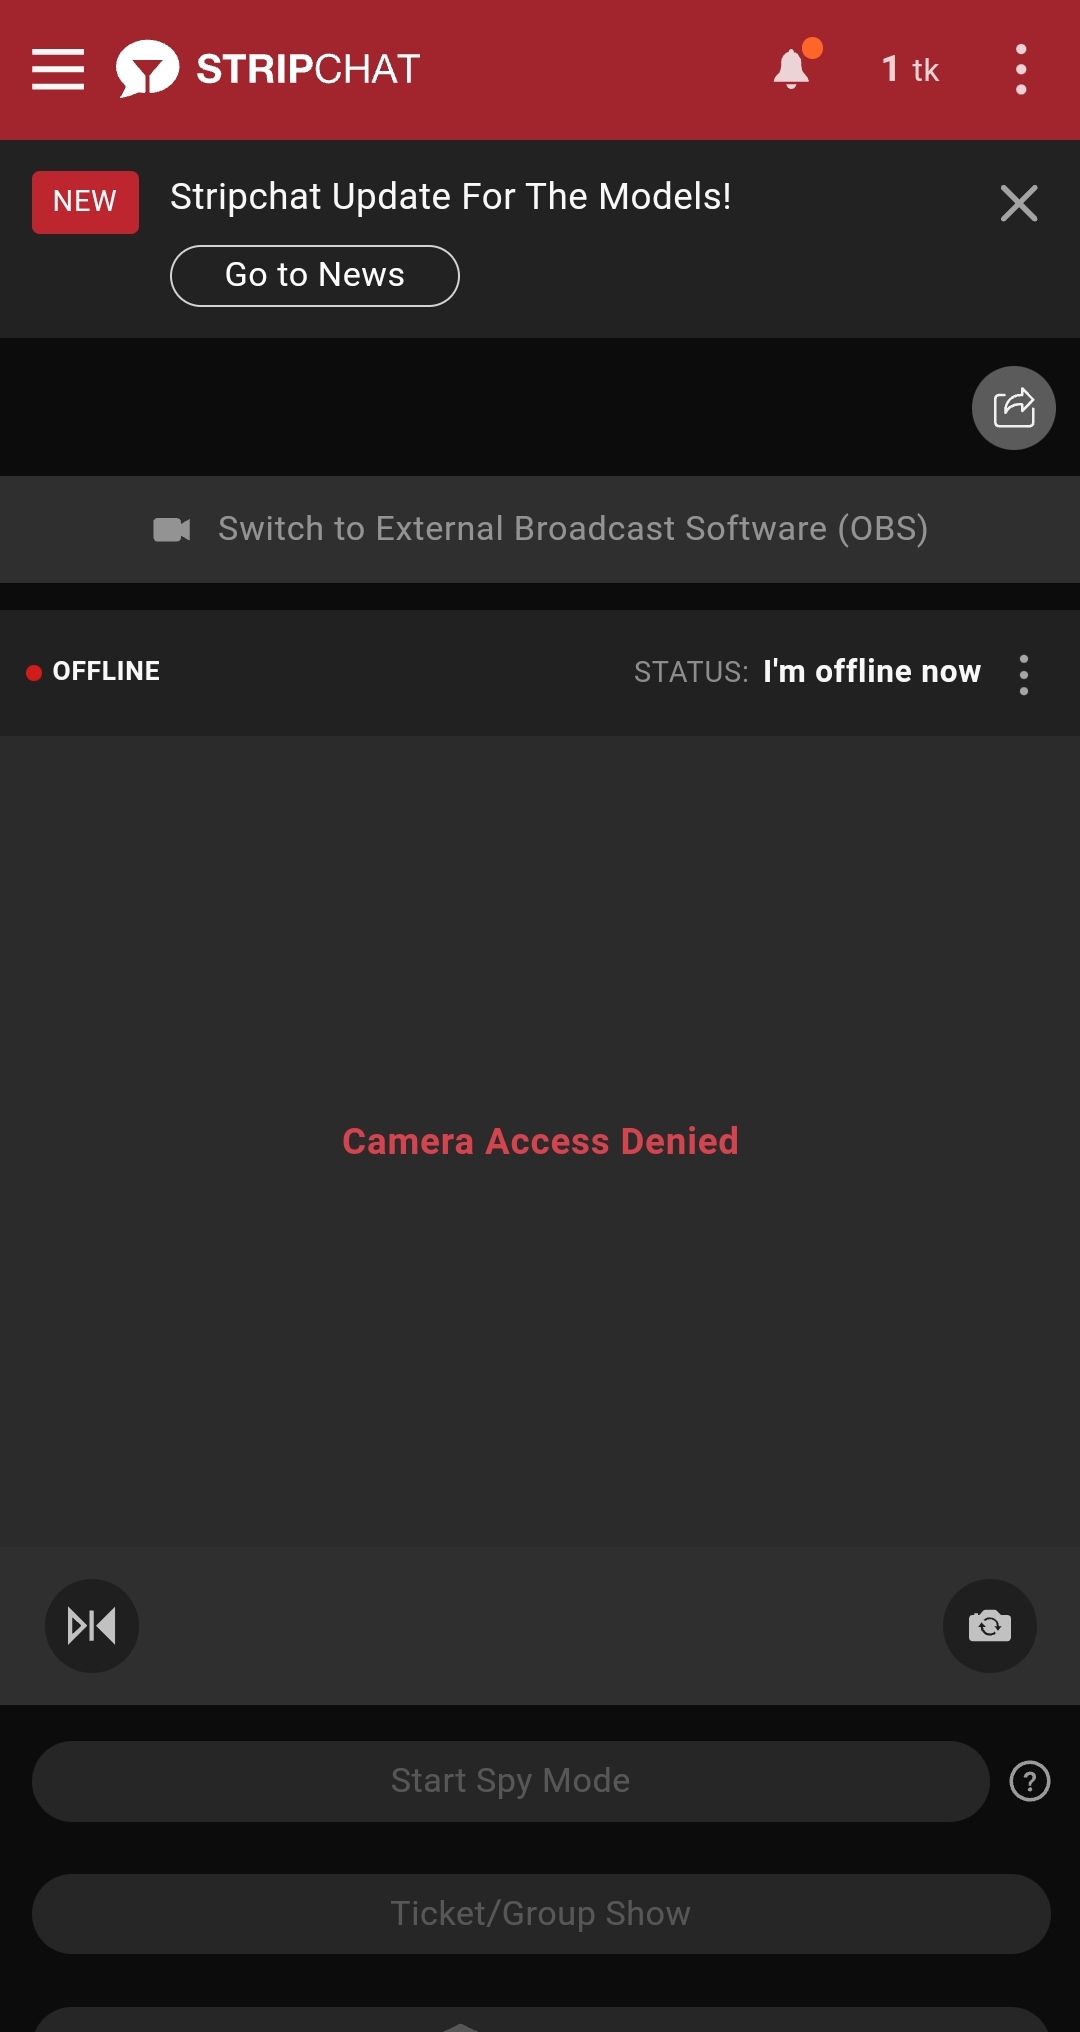Dismiss the Stripchat Update news banner
The height and width of the screenshot is (2032, 1080).
click(1019, 203)
